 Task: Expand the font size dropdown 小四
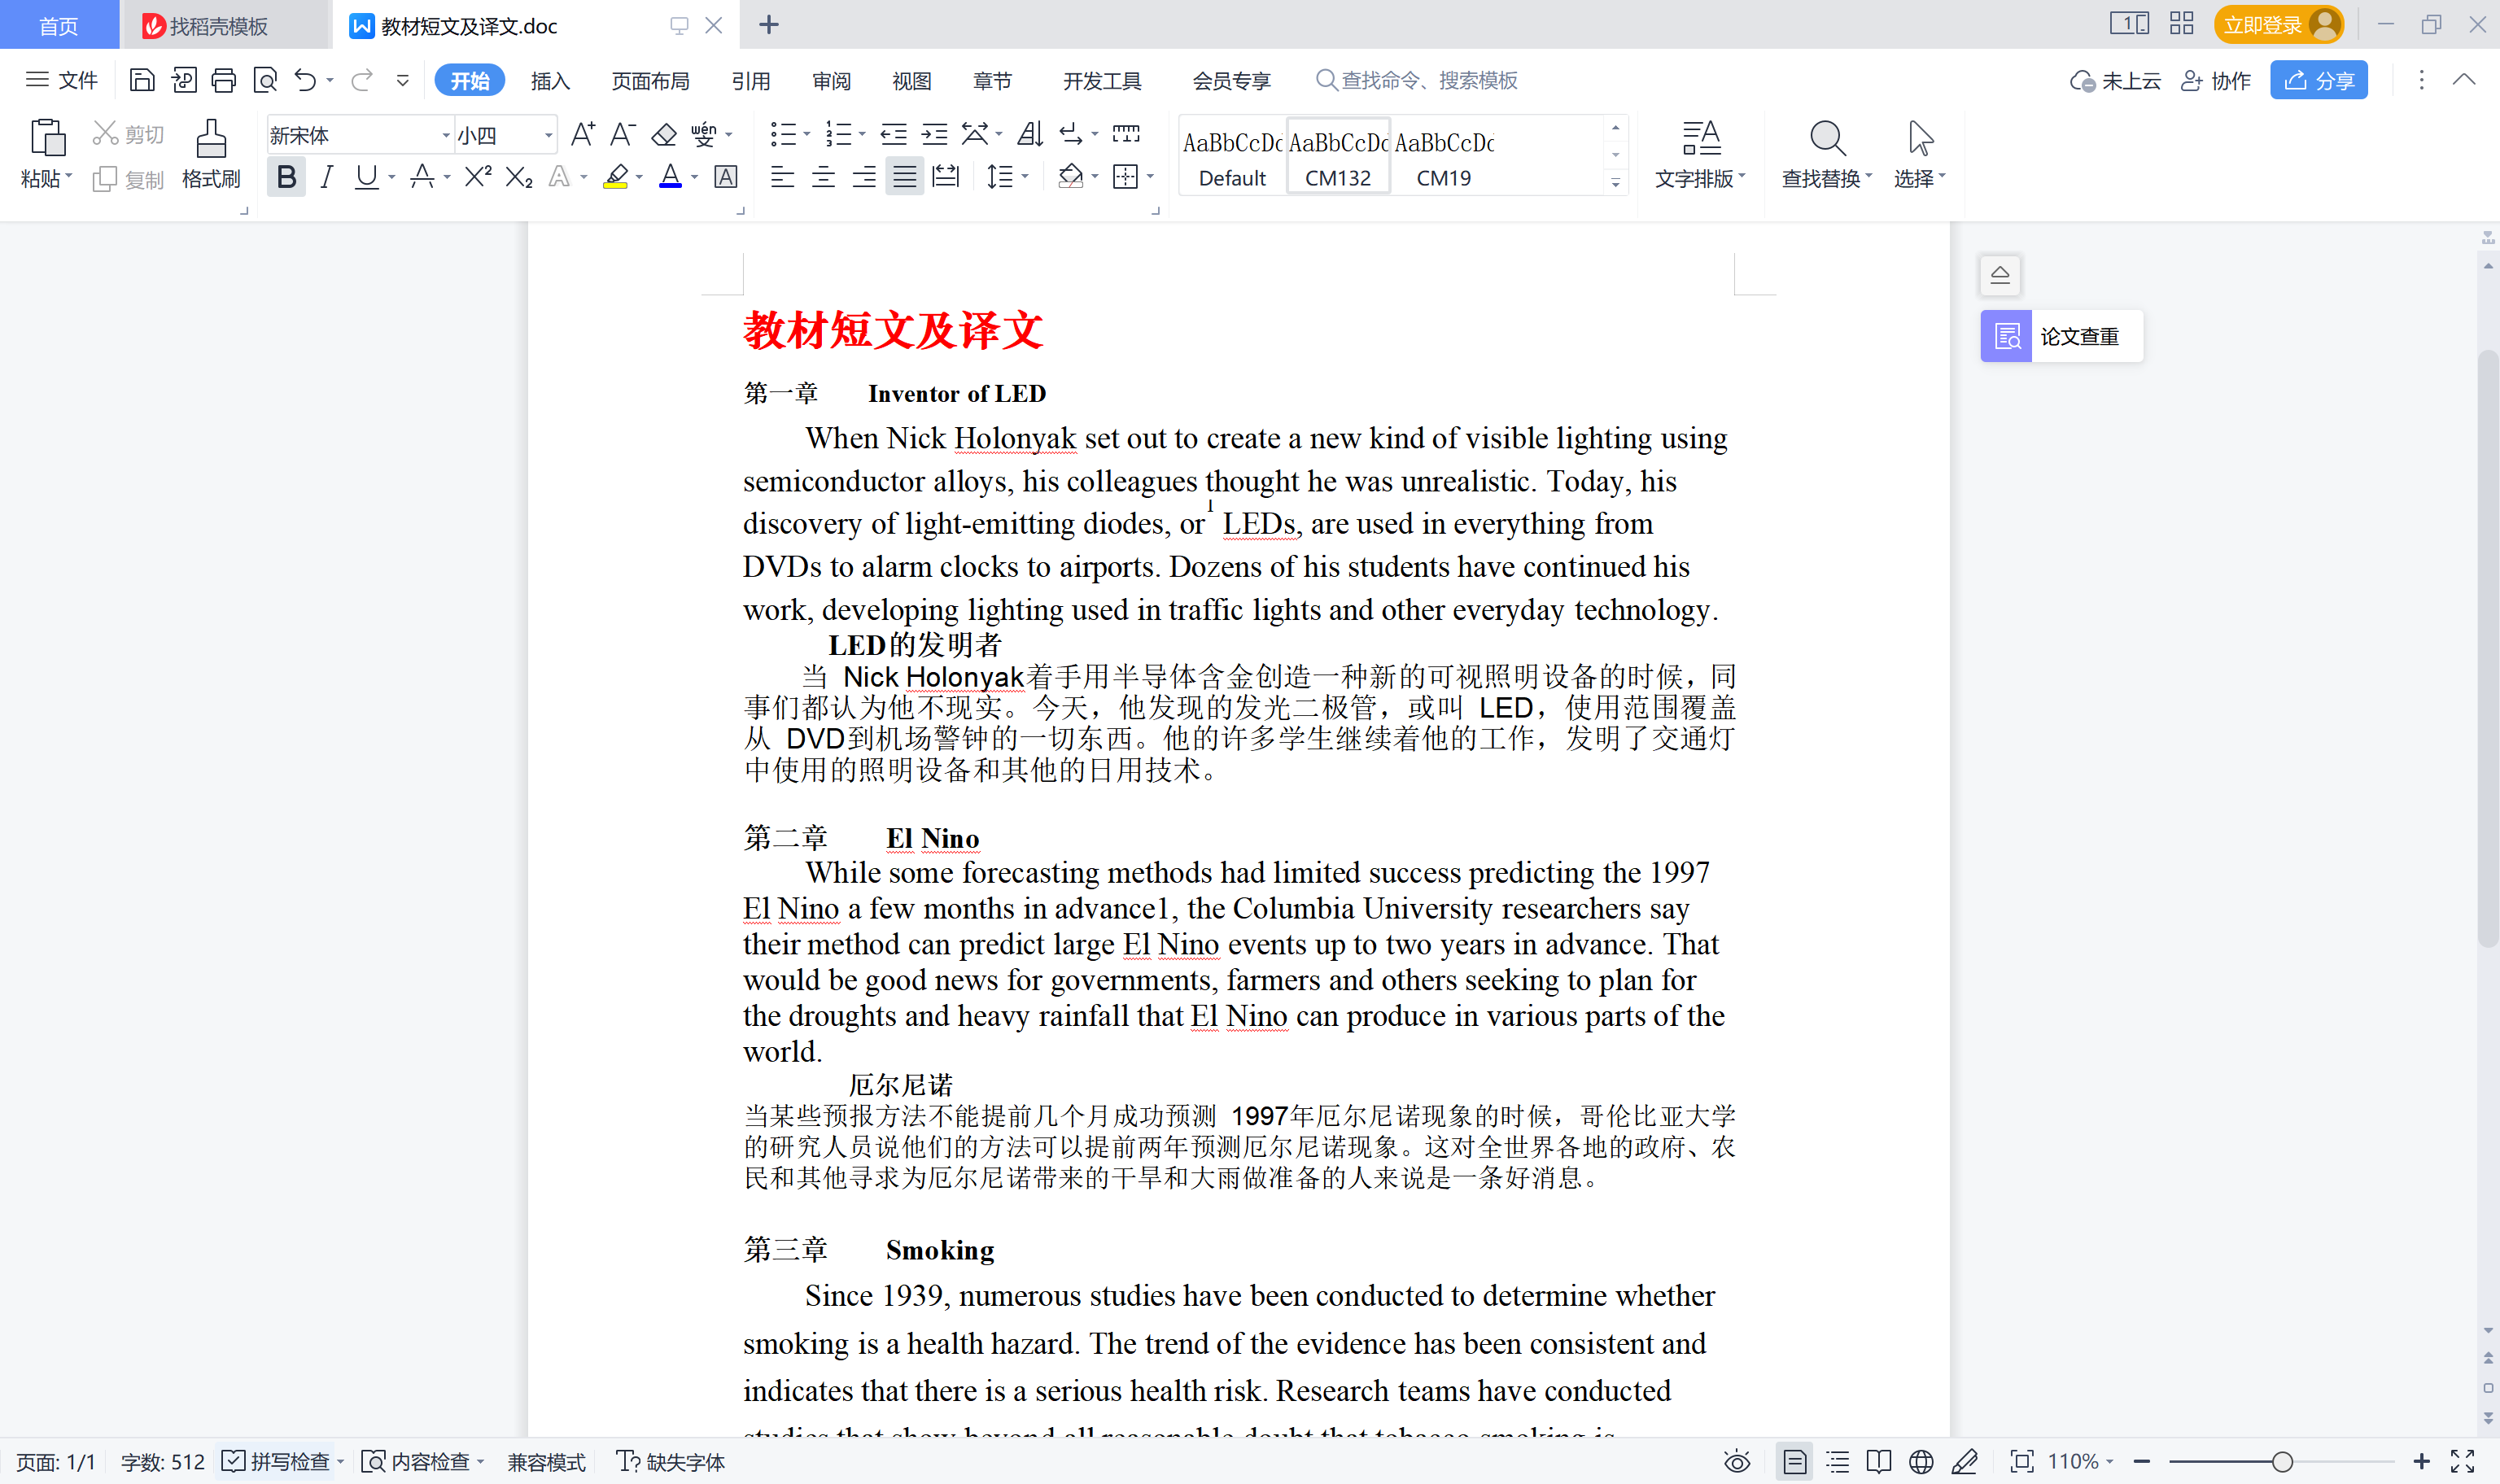pyautogui.click(x=548, y=135)
